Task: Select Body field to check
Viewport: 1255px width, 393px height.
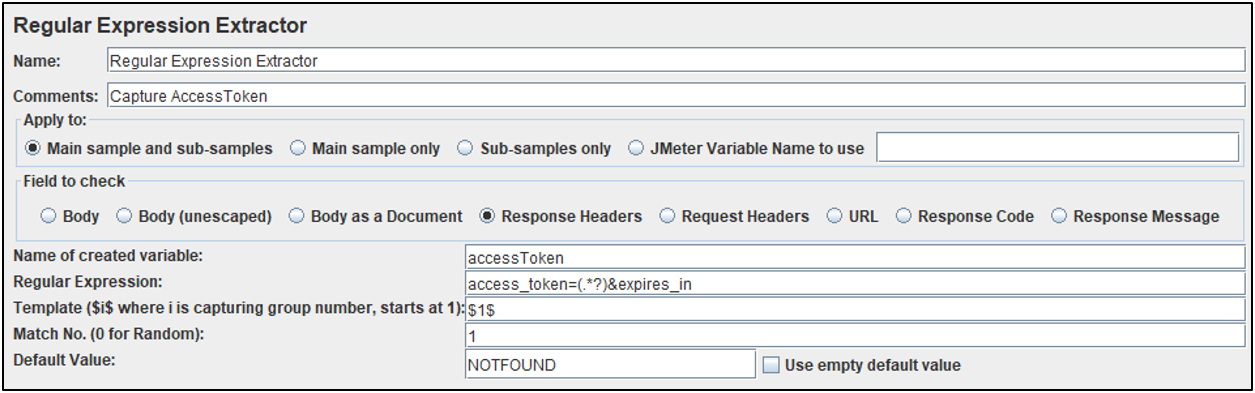Action: pos(48,216)
